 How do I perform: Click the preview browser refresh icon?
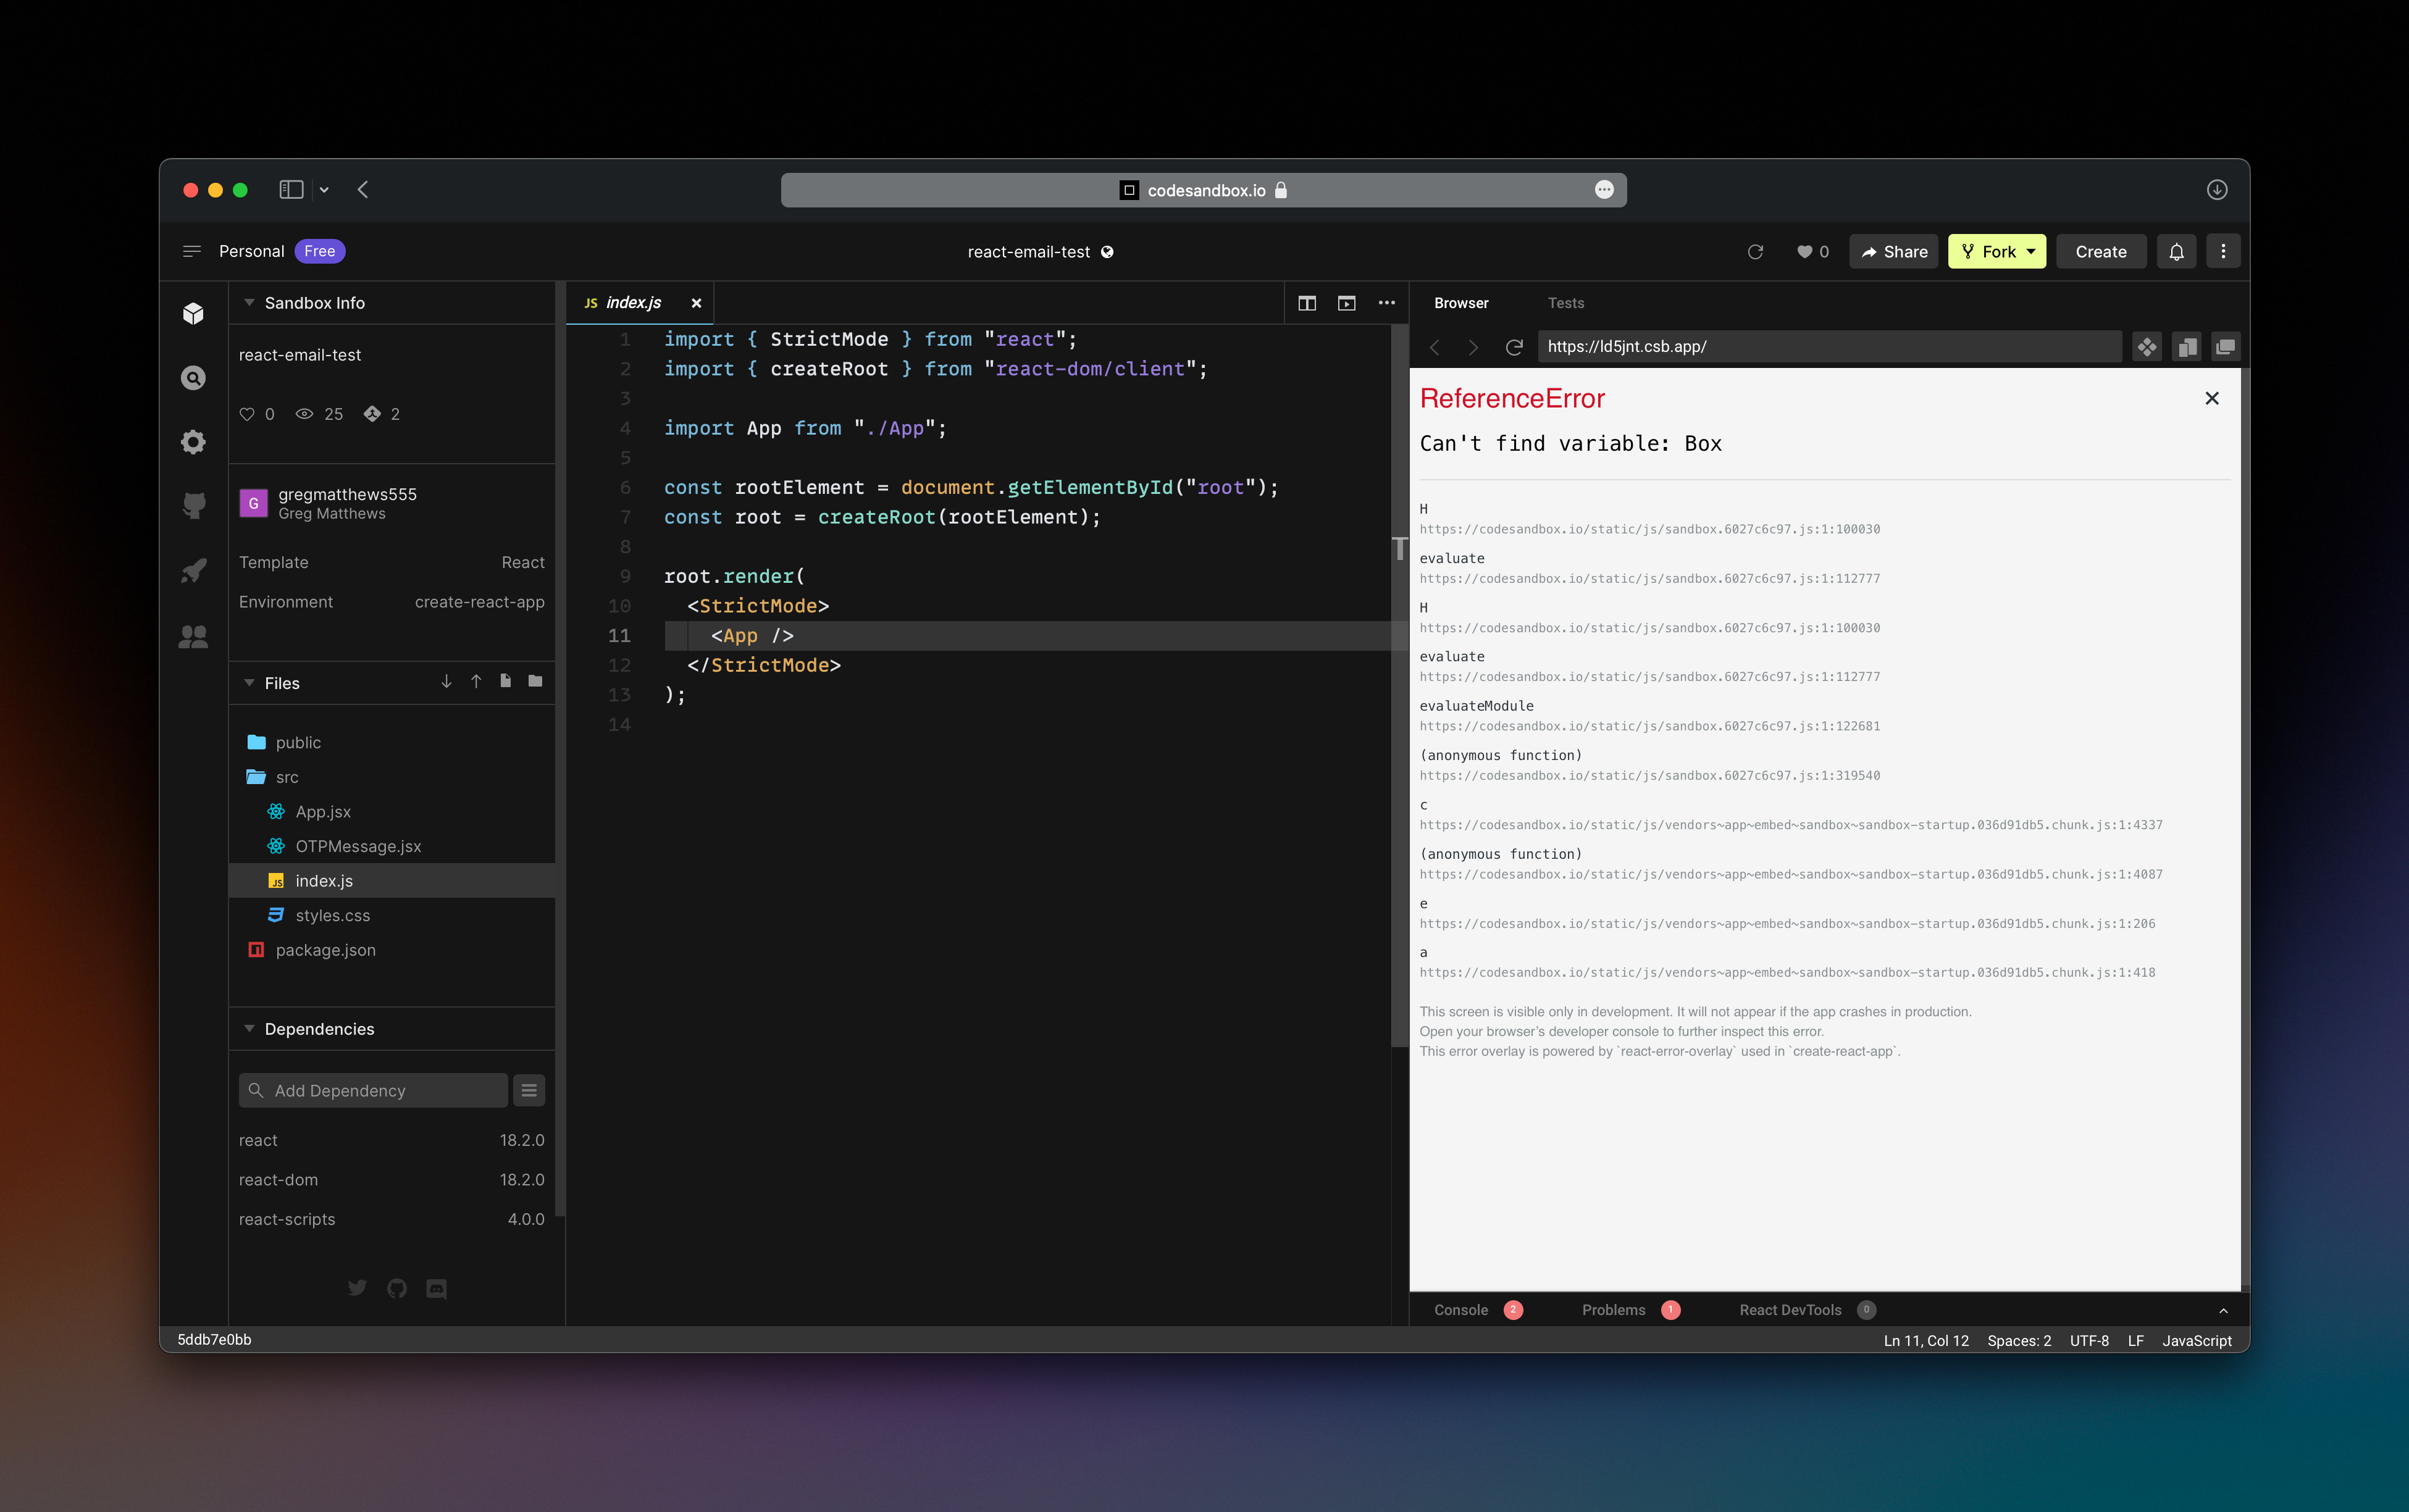coord(1514,347)
